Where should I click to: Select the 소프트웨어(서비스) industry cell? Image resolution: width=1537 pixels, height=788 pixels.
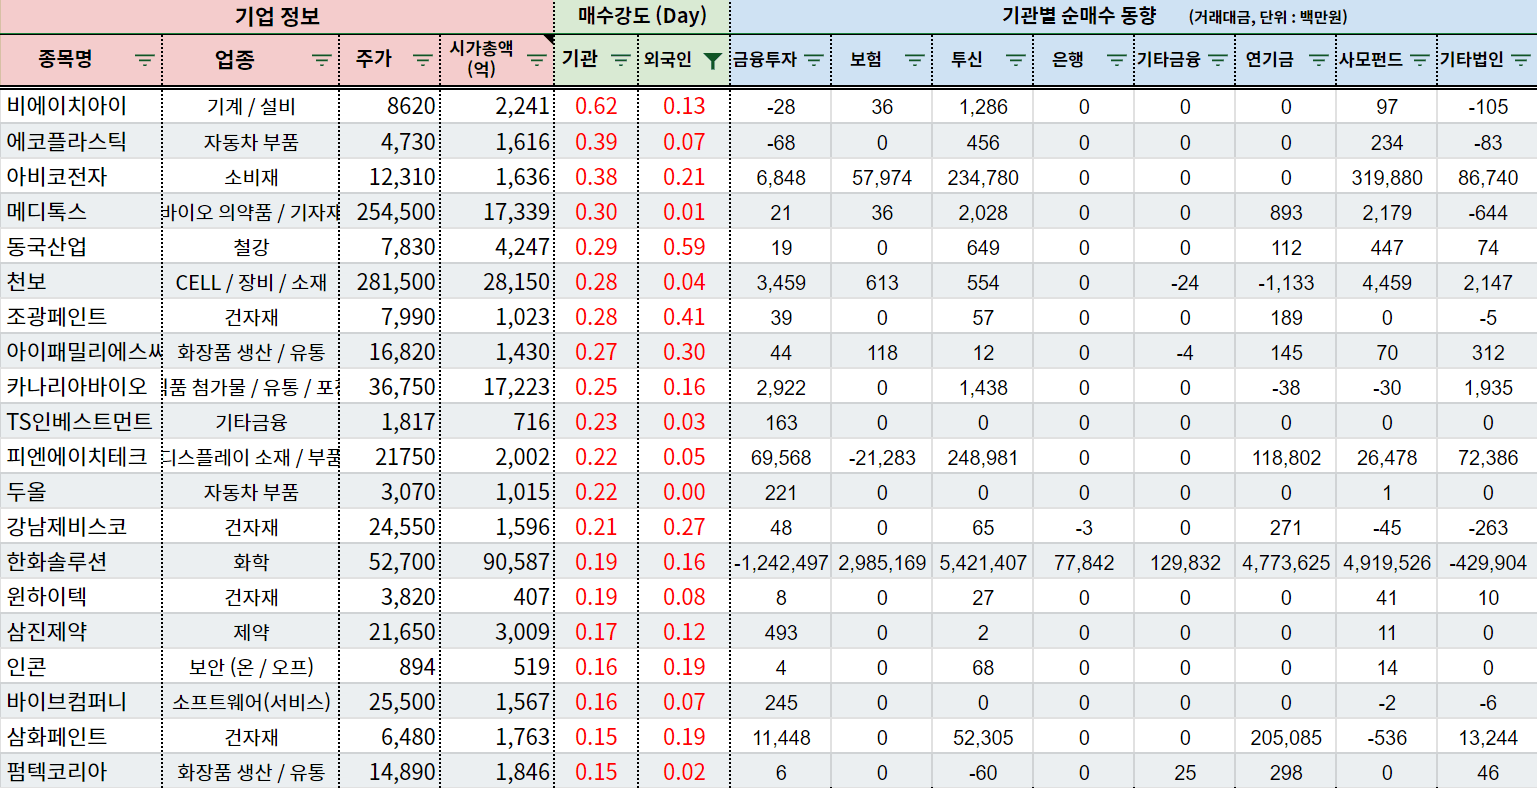pyautogui.click(x=251, y=701)
